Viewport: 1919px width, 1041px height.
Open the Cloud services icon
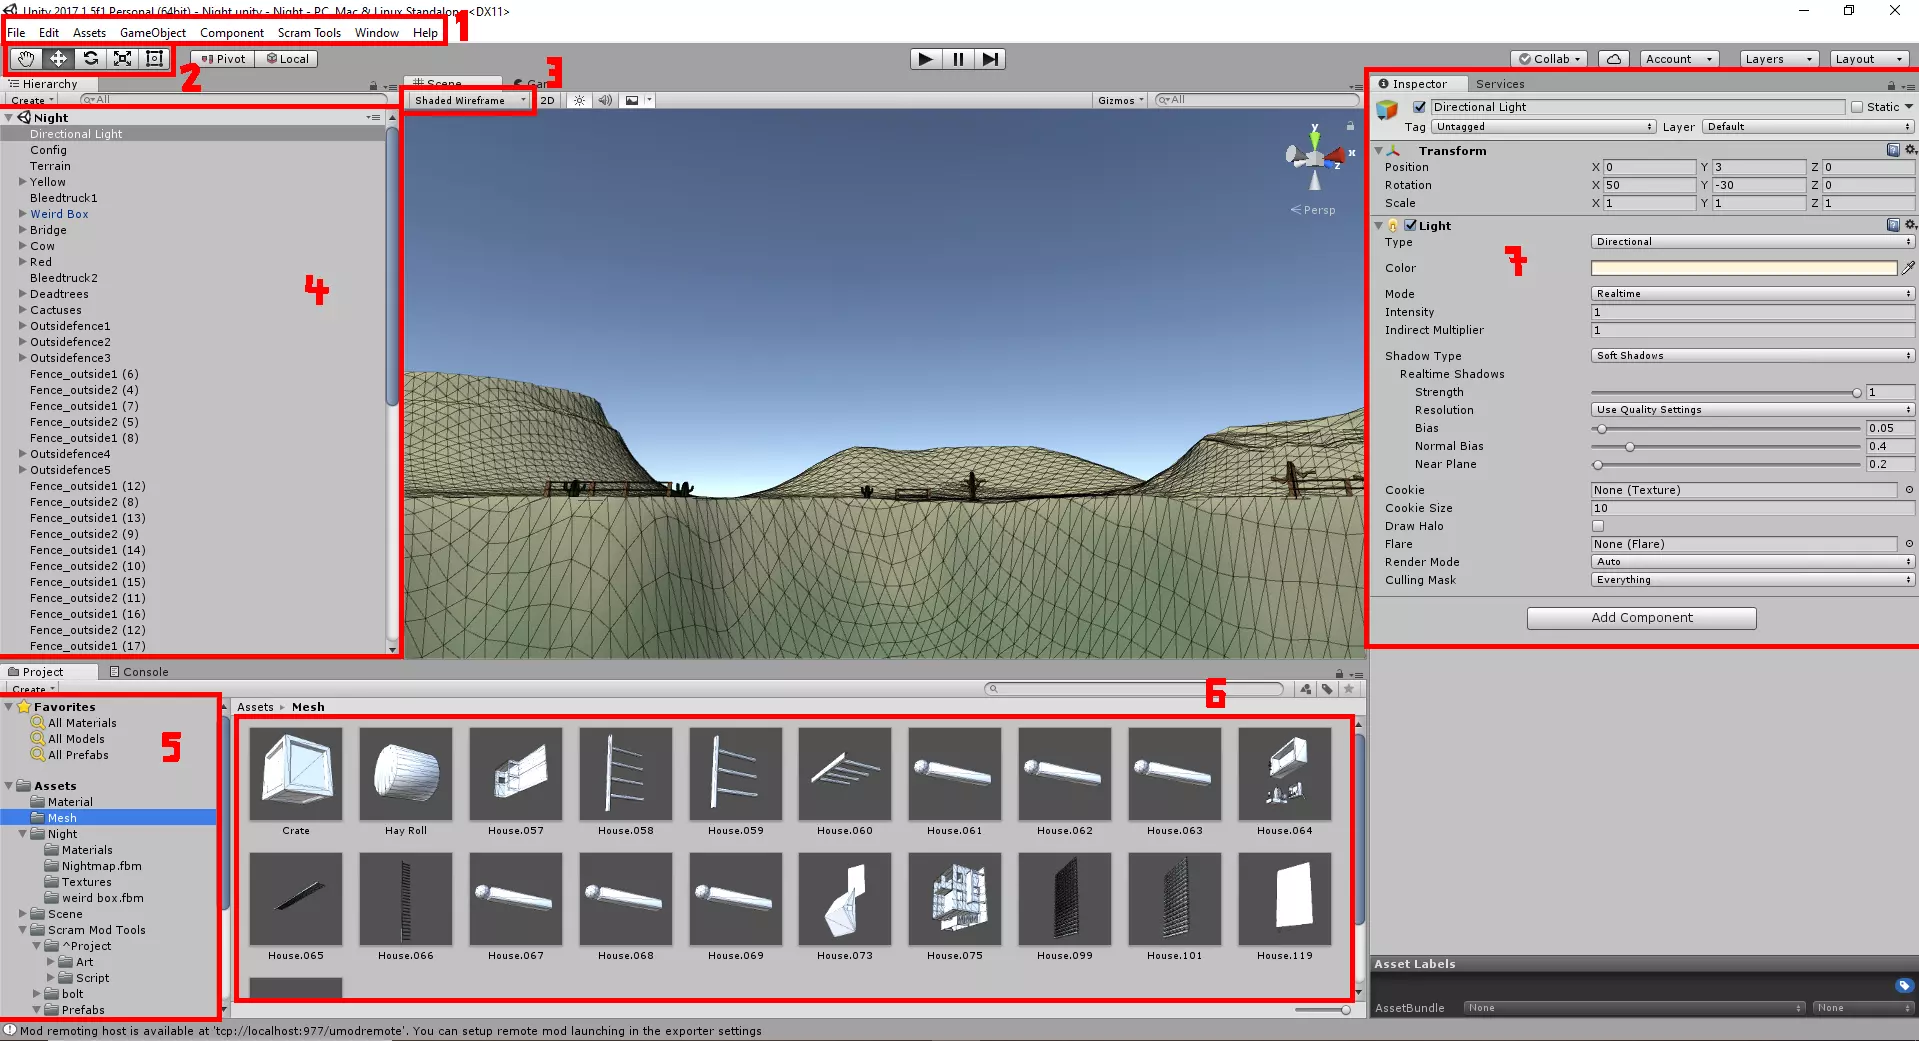tap(1613, 59)
